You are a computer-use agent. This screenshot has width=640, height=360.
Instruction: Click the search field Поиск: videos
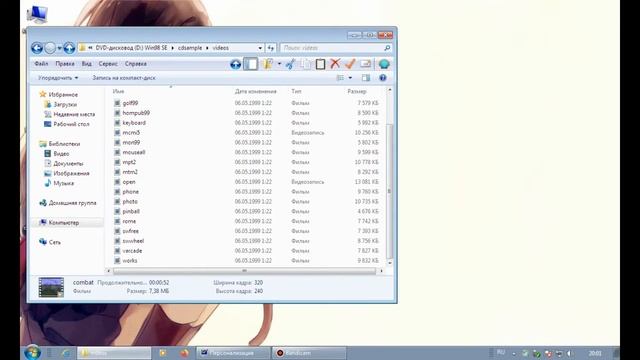[x=332, y=48]
